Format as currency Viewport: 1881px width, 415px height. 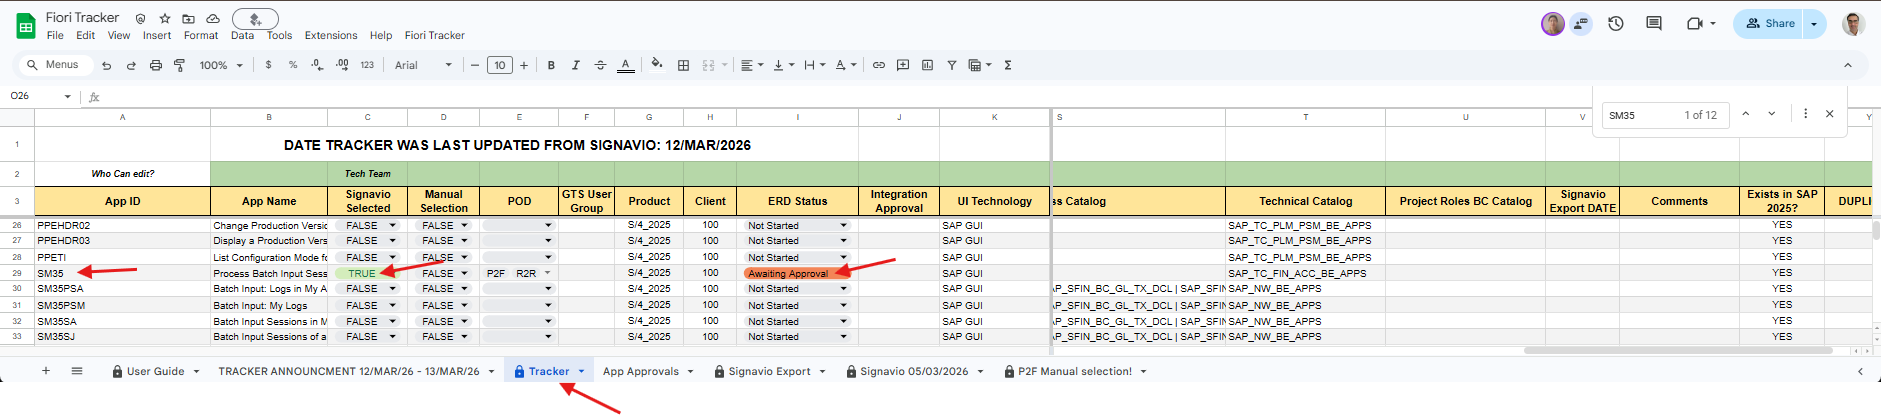pyautogui.click(x=268, y=65)
